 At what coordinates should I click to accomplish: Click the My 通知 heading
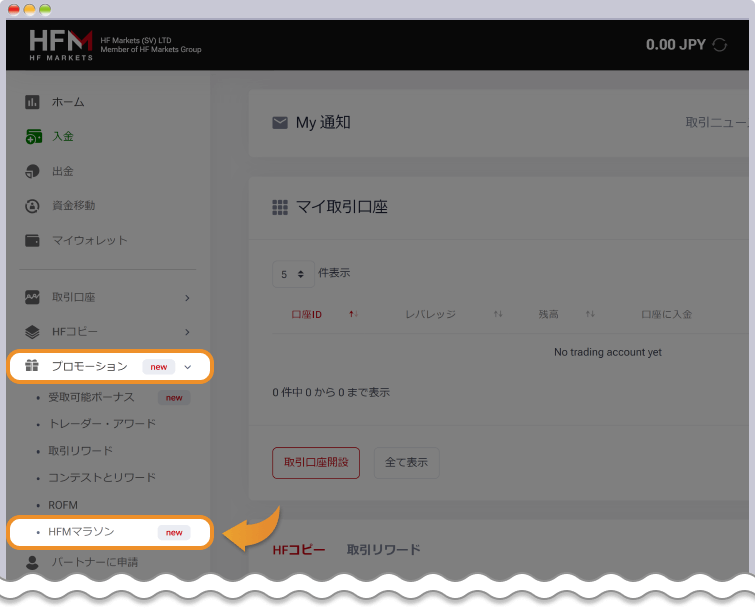coord(323,123)
